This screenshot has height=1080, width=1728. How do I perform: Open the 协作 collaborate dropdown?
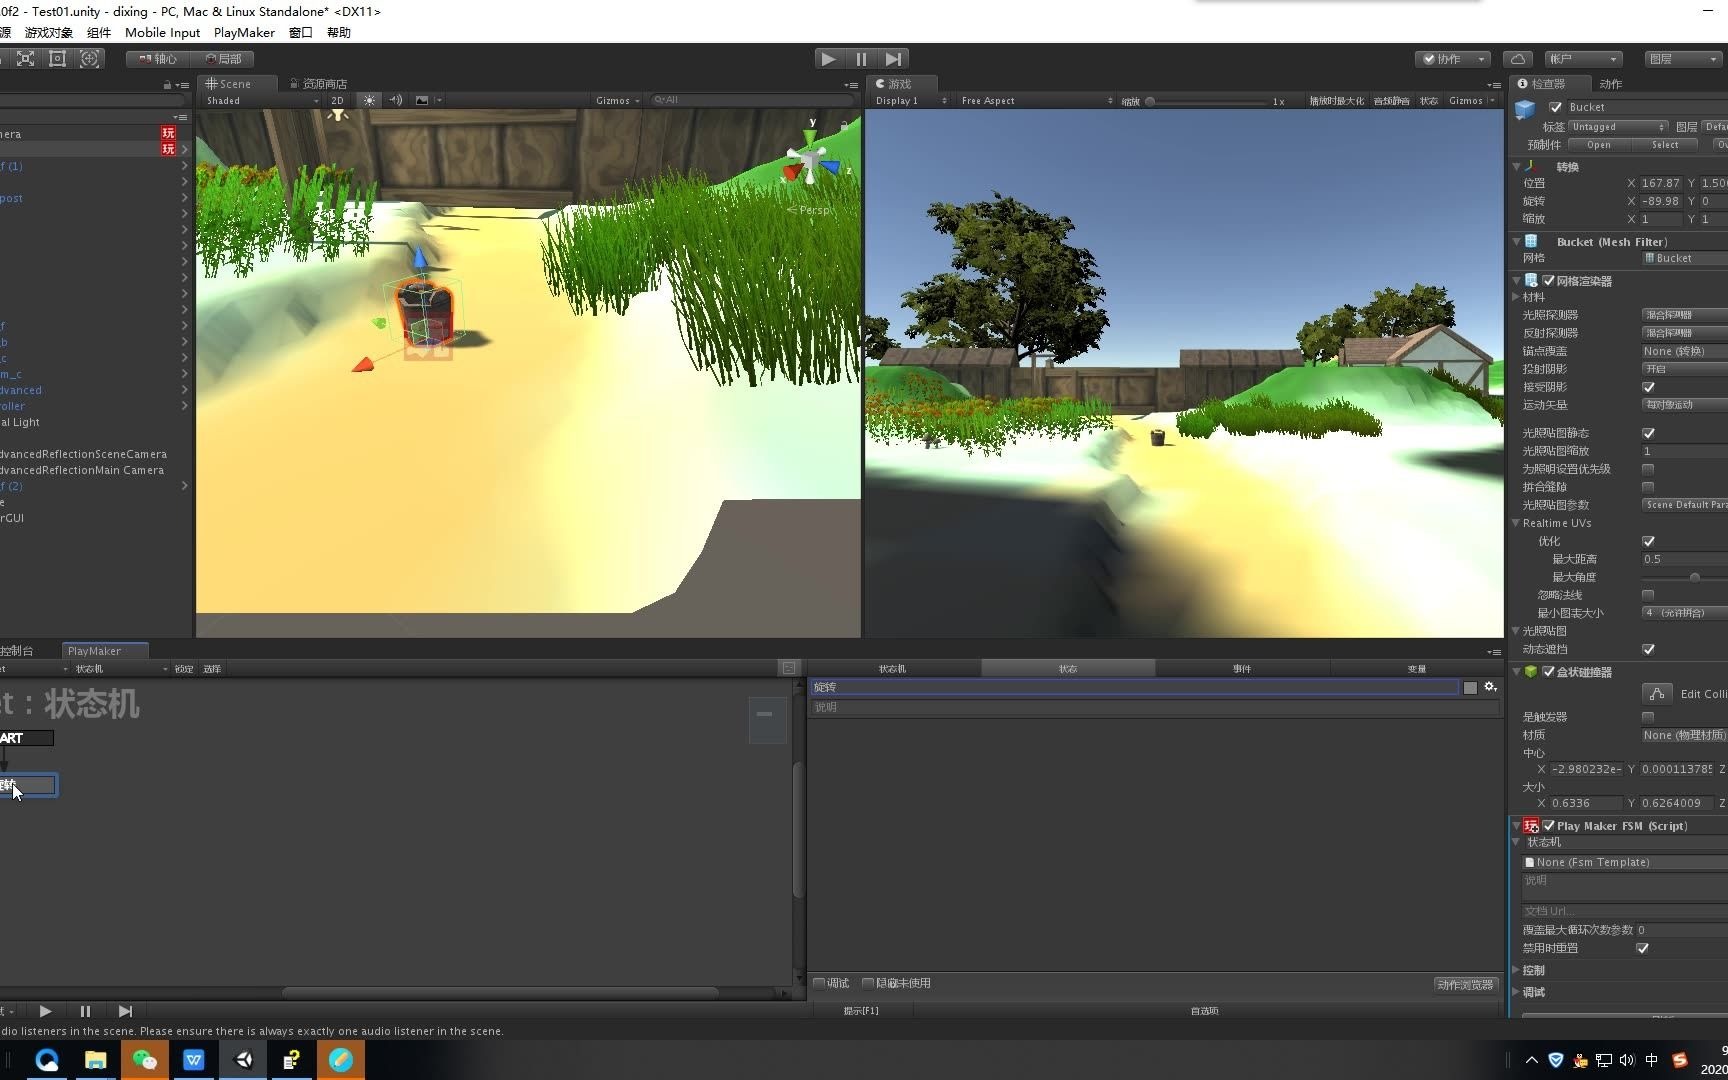point(1453,59)
